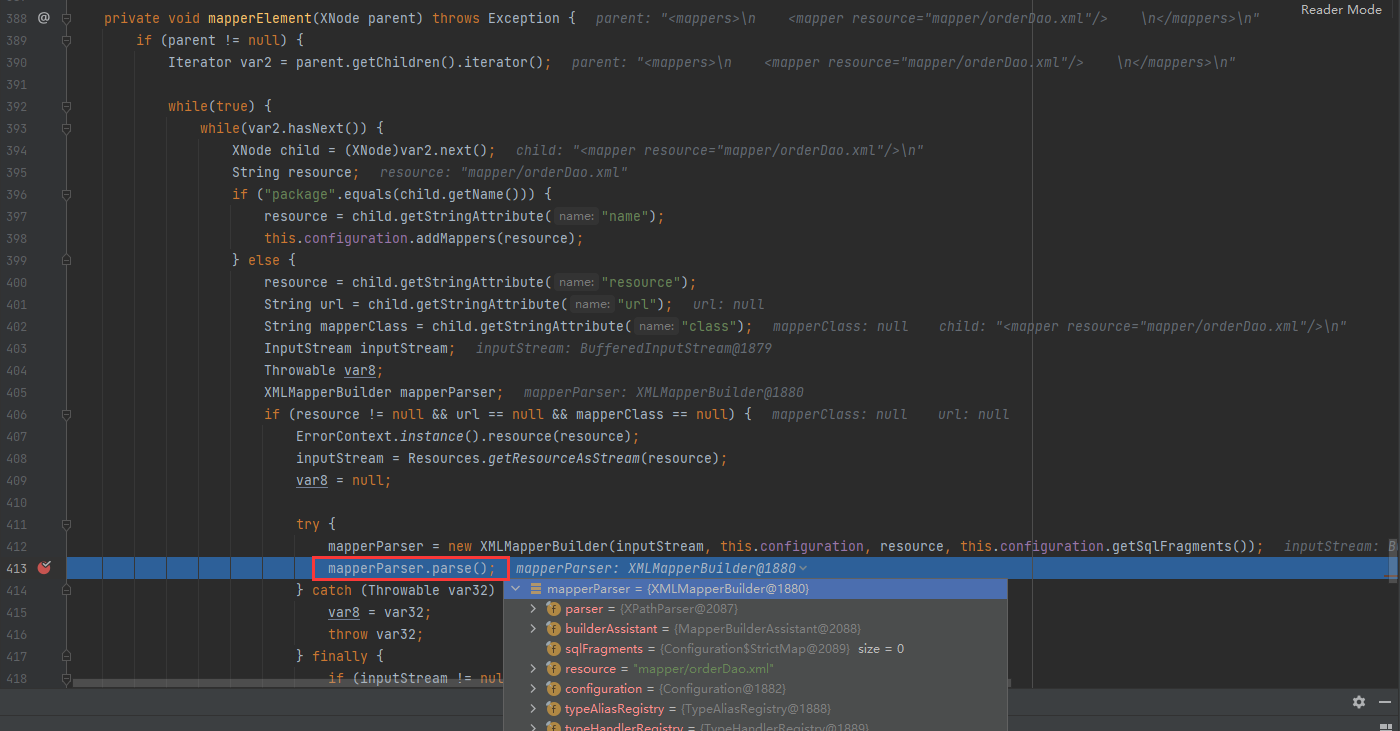1400x731 pixels.
Task: Click the var8 = null assignment on line 409
Action: coord(343,480)
